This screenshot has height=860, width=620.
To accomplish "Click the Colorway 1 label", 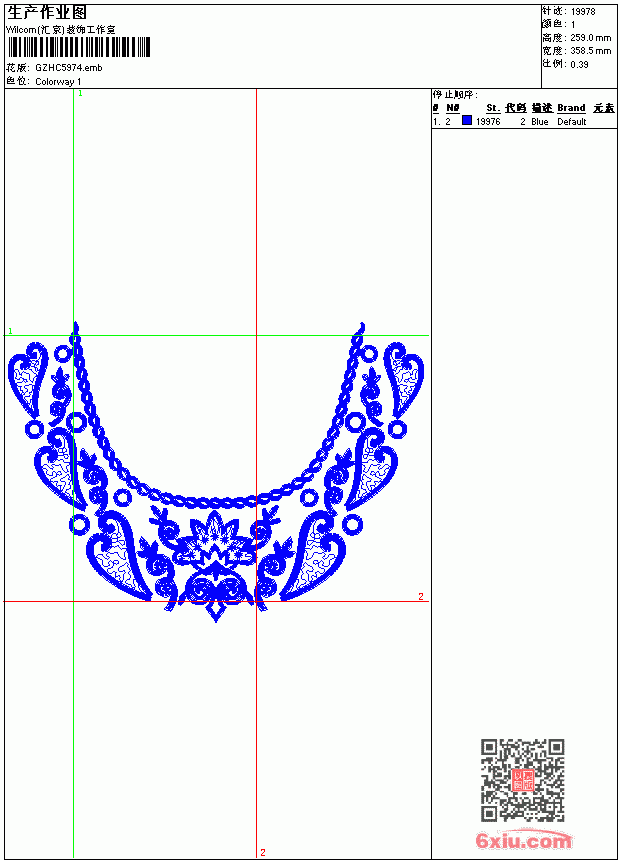I will [x=58, y=82].
